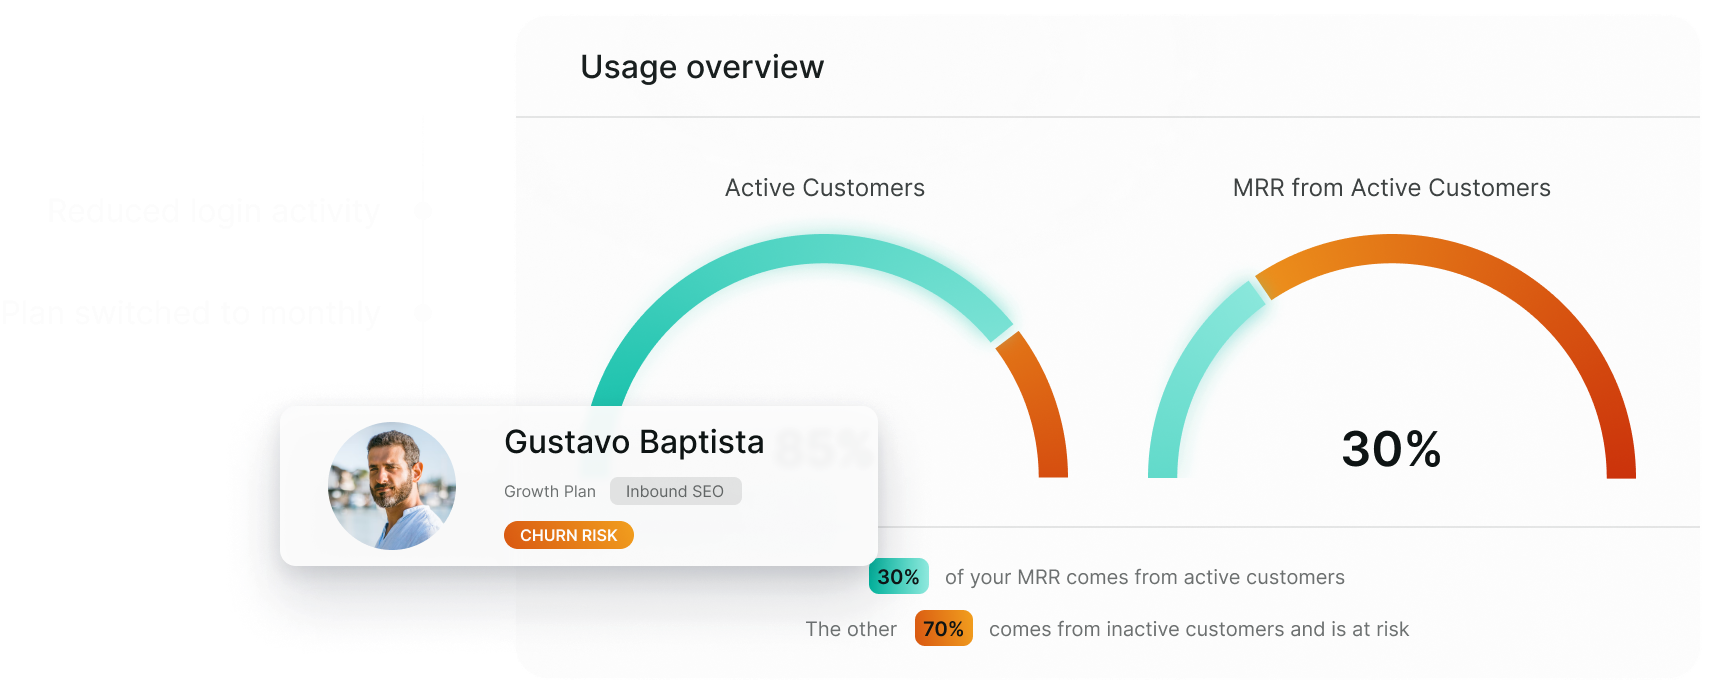The image size is (1716, 694).
Task: Click the CHURN RISK badge
Action: (568, 535)
